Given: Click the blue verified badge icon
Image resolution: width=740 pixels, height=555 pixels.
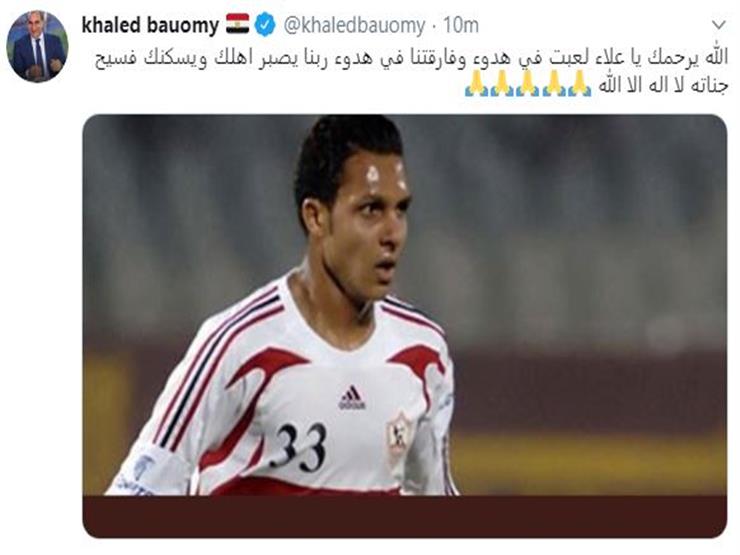Looking at the screenshot, I should (265, 25).
